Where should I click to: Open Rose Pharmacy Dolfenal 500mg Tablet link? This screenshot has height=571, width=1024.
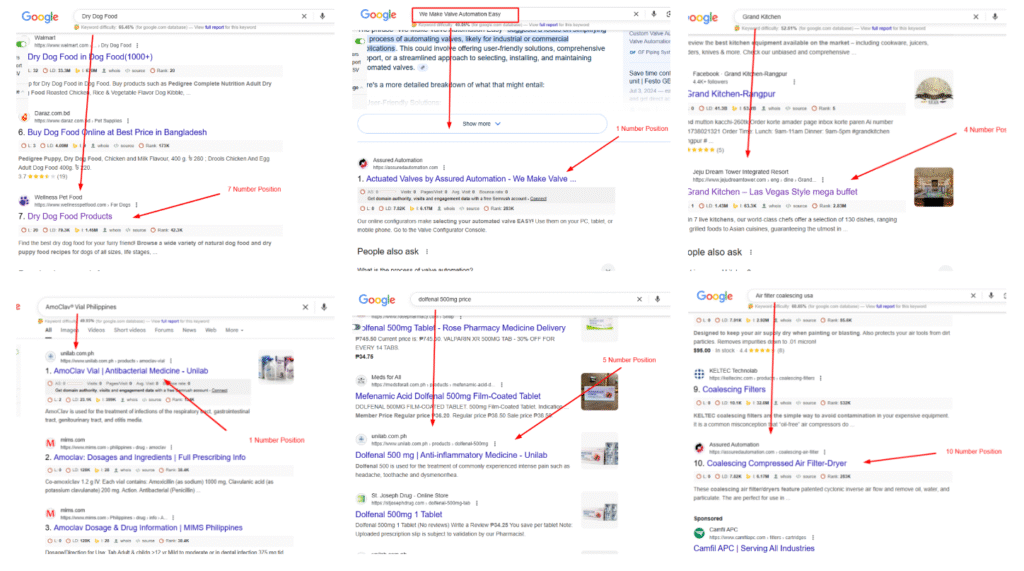click(460, 328)
